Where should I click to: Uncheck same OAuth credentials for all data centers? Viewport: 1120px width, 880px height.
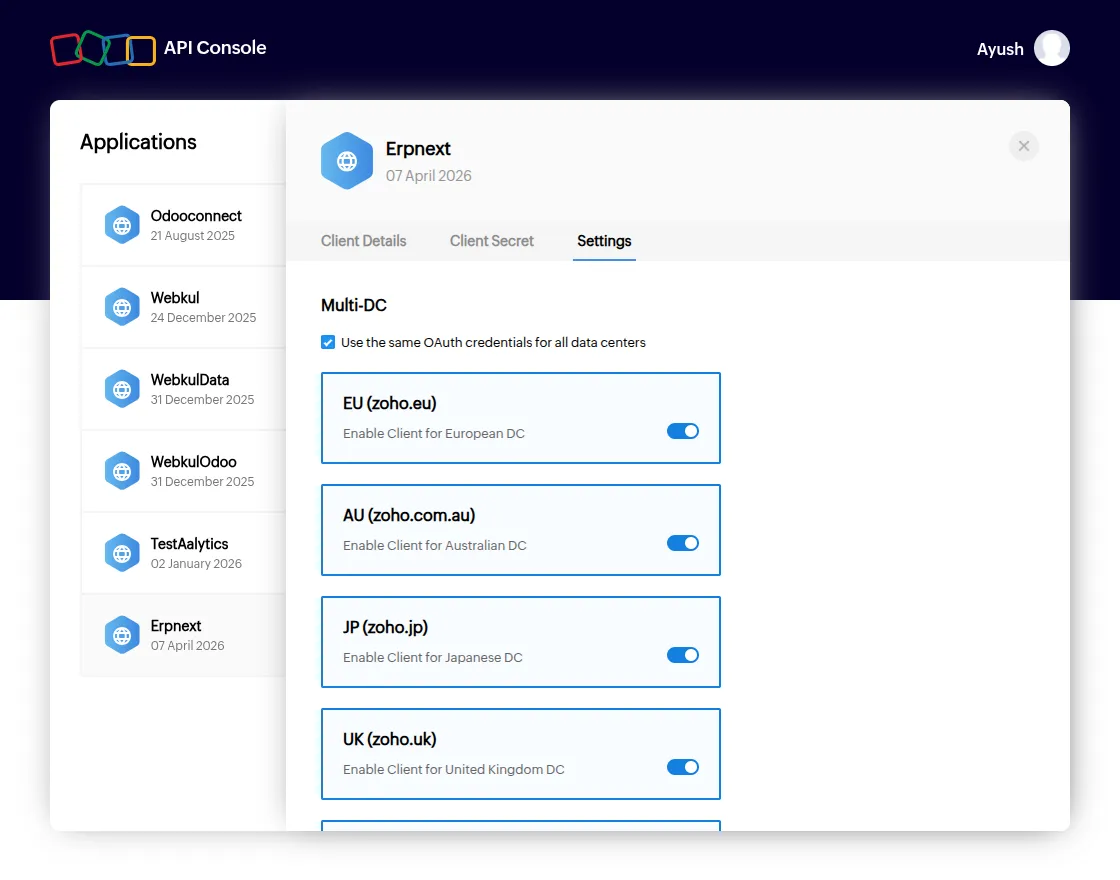[328, 342]
